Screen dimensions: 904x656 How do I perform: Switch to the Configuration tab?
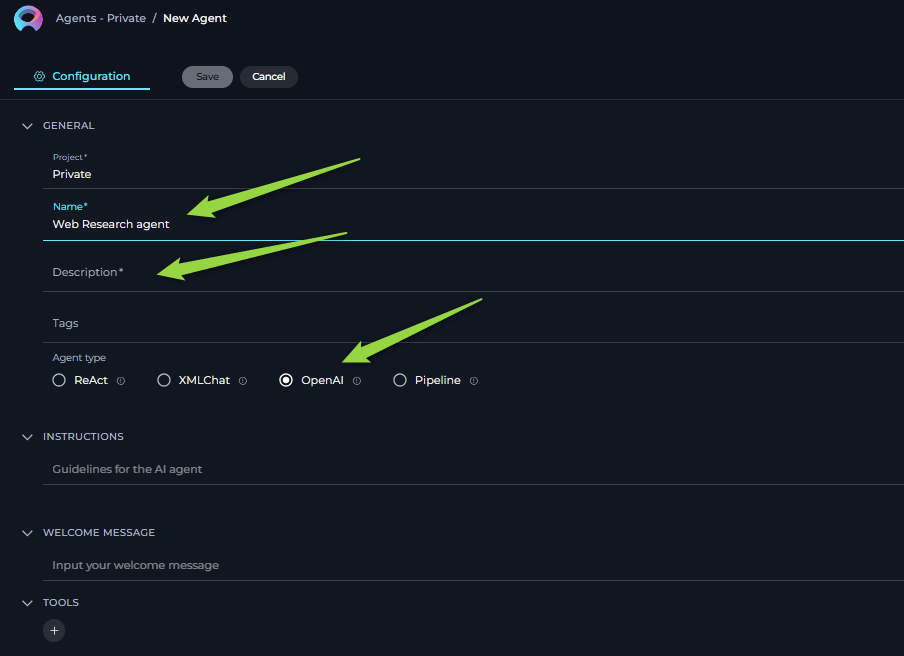pos(82,76)
